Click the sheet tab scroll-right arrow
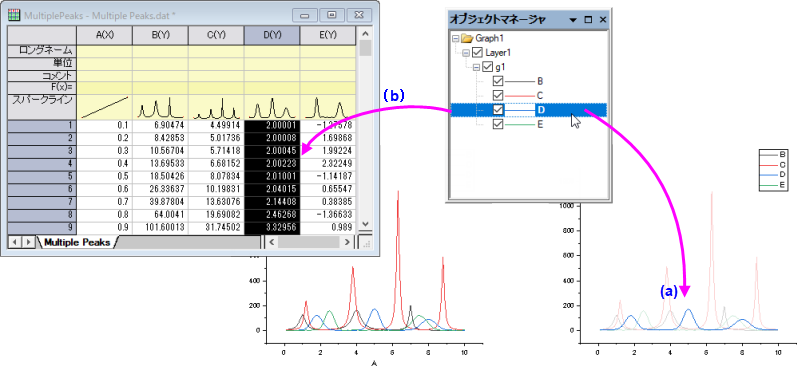 [28, 242]
